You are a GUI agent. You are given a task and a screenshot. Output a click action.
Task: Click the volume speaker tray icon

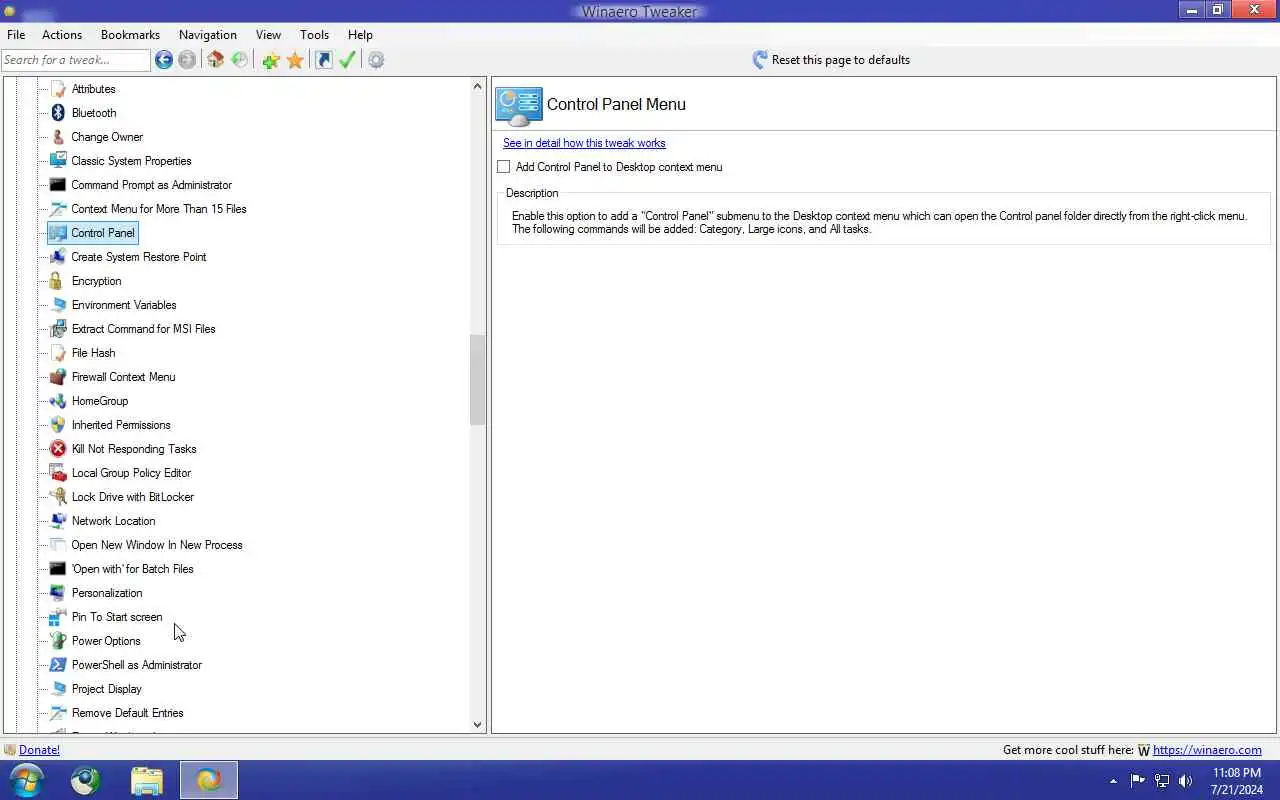pyautogui.click(x=1185, y=781)
